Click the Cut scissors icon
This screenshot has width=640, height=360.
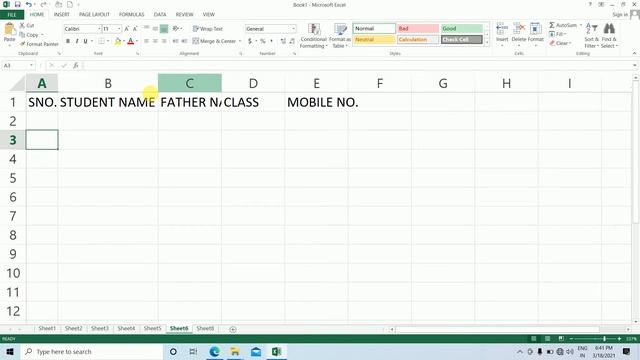click(22, 25)
